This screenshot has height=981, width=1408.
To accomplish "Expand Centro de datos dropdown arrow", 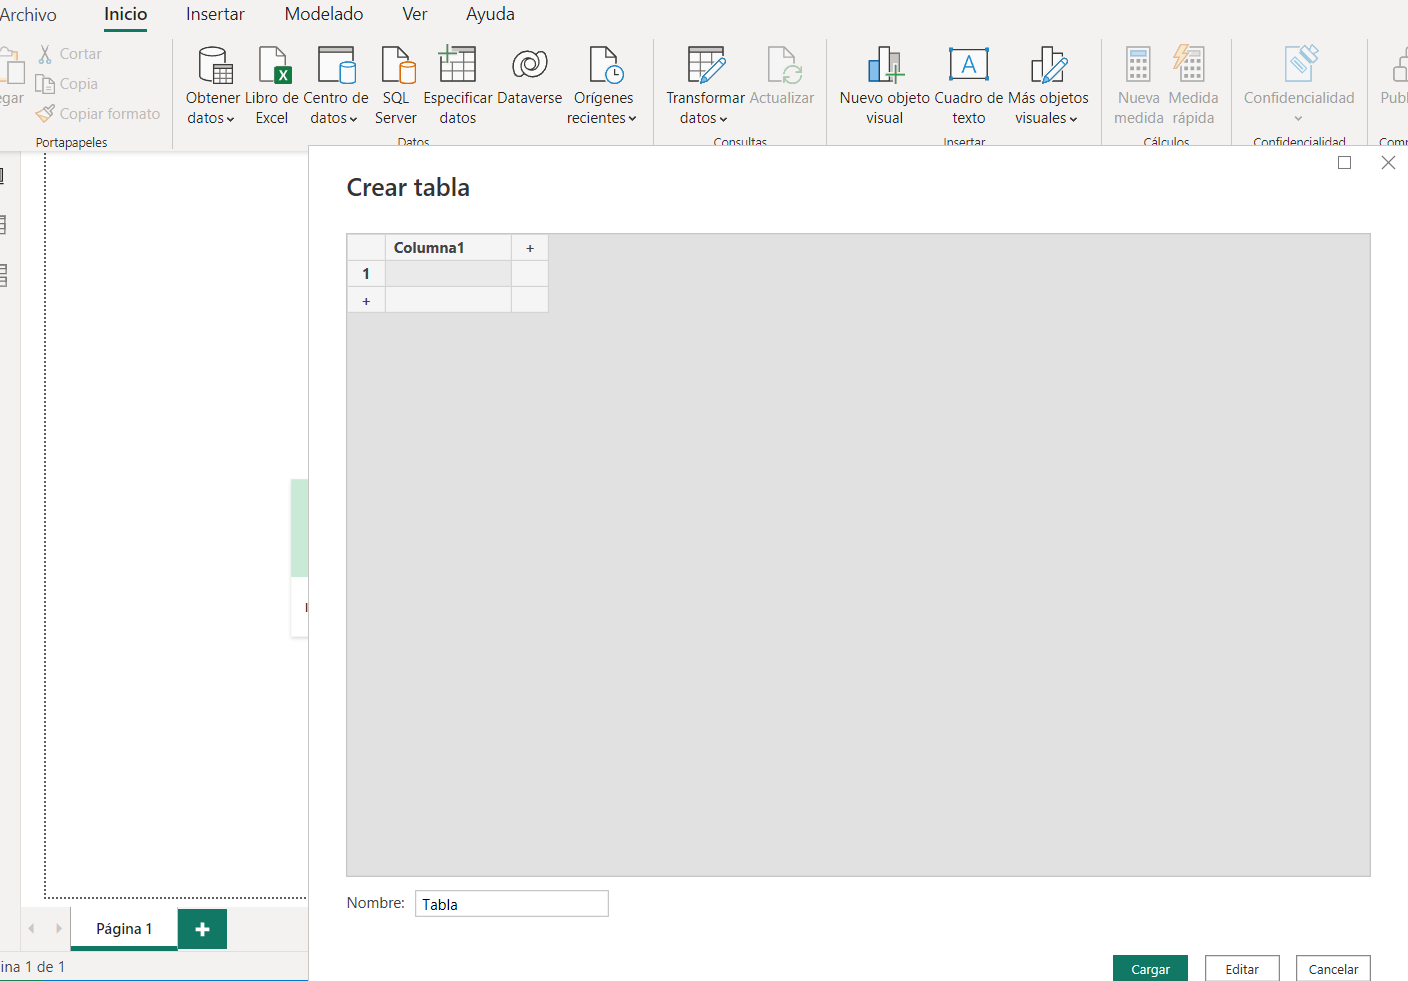I will click(353, 119).
